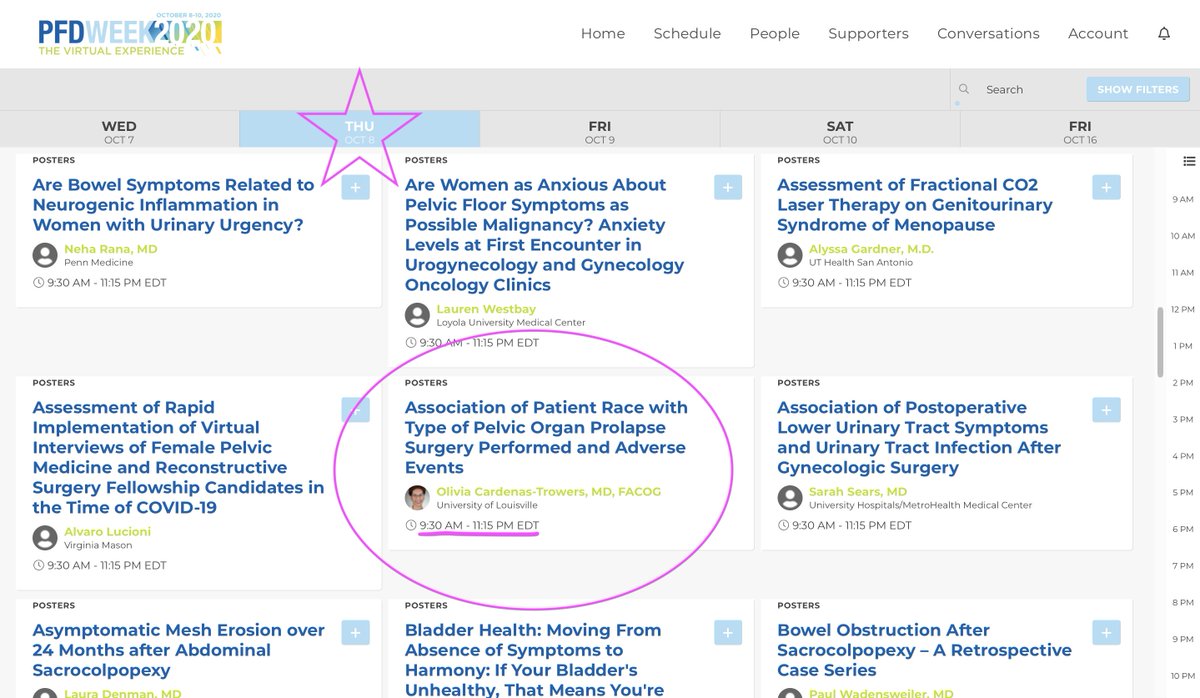Add 'Bladder Health' poster with plus button

(x=728, y=632)
